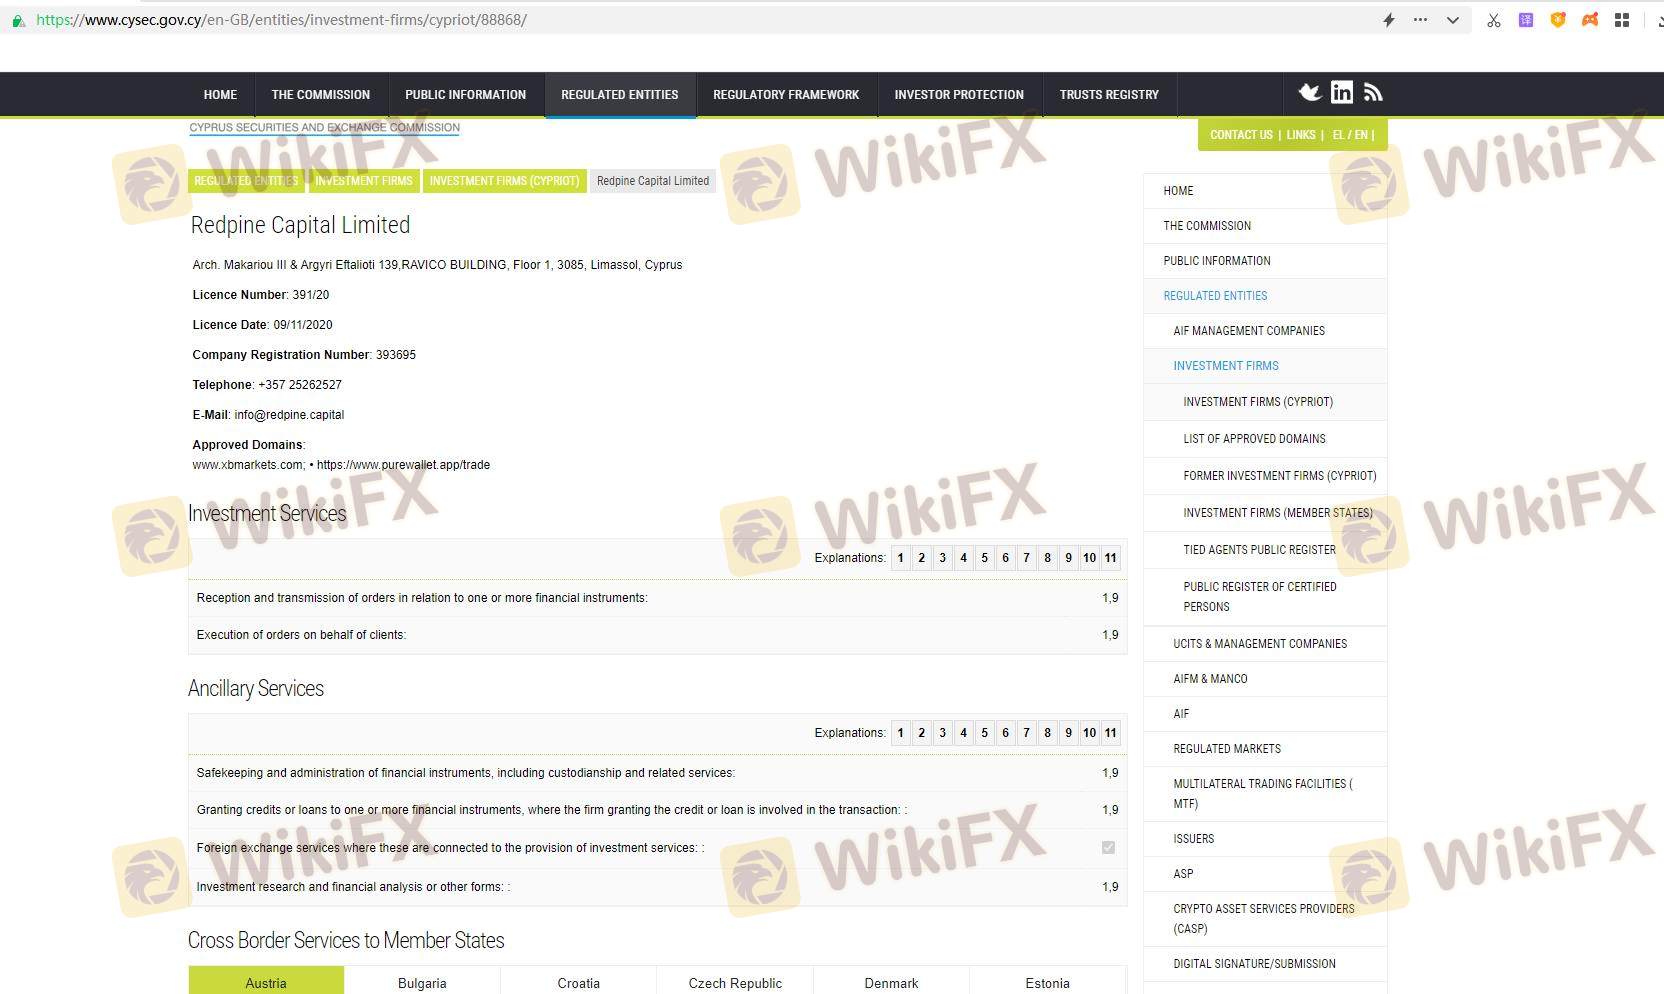Click the orange shield extension icon
The height and width of the screenshot is (994, 1664).
click(1558, 20)
